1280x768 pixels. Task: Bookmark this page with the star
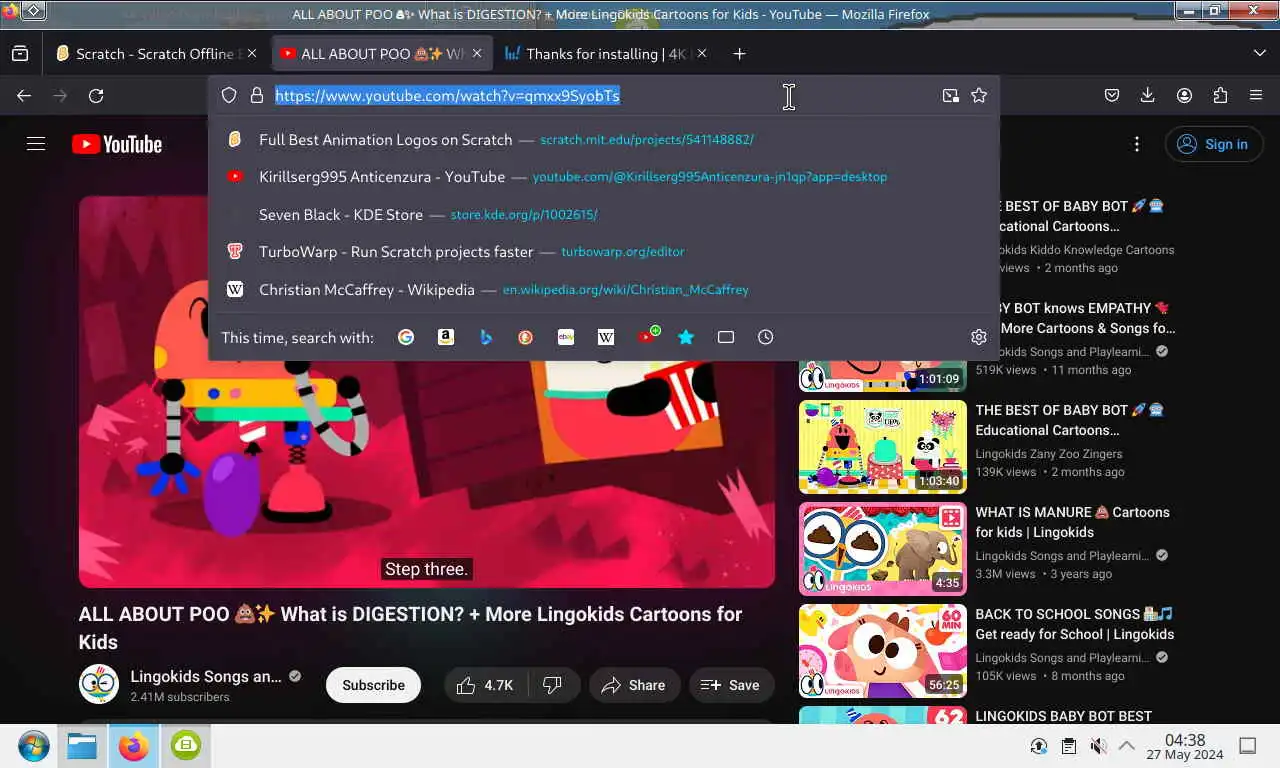coord(979,95)
